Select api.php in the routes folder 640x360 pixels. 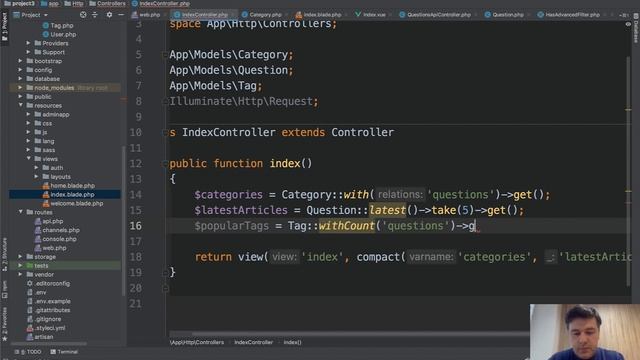click(49, 221)
